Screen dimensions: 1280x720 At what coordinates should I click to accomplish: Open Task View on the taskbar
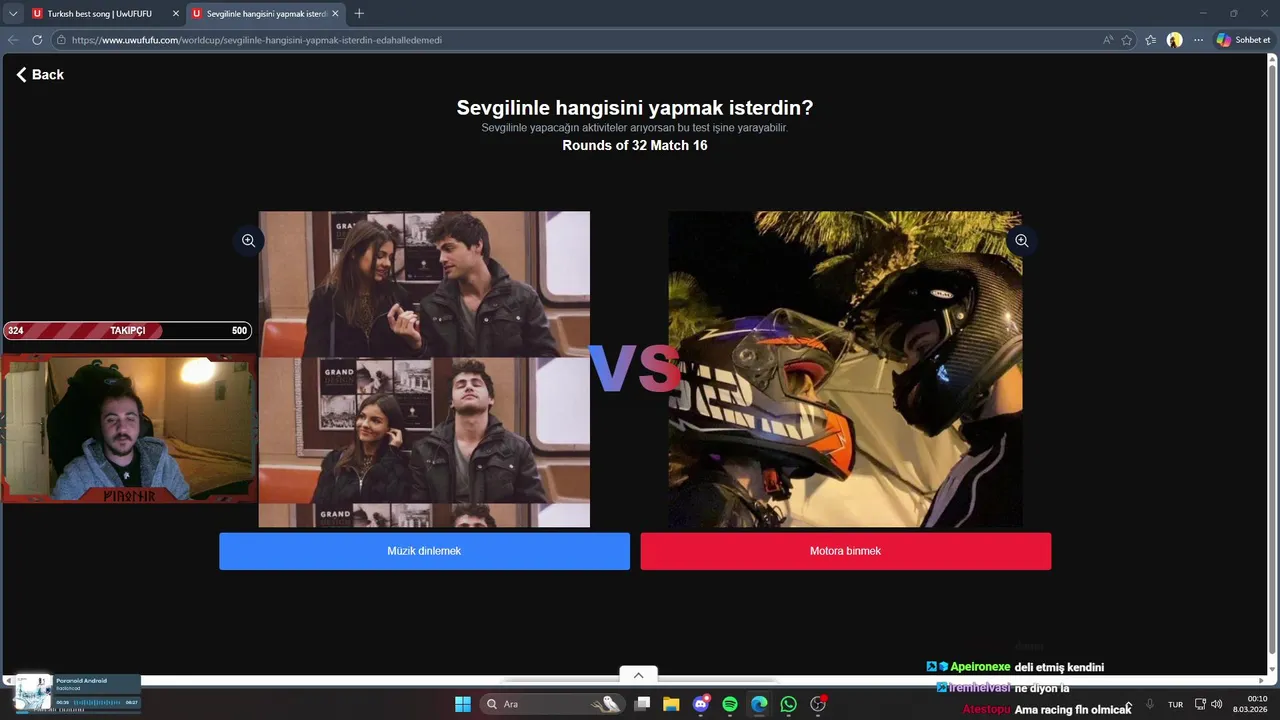point(643,704)
